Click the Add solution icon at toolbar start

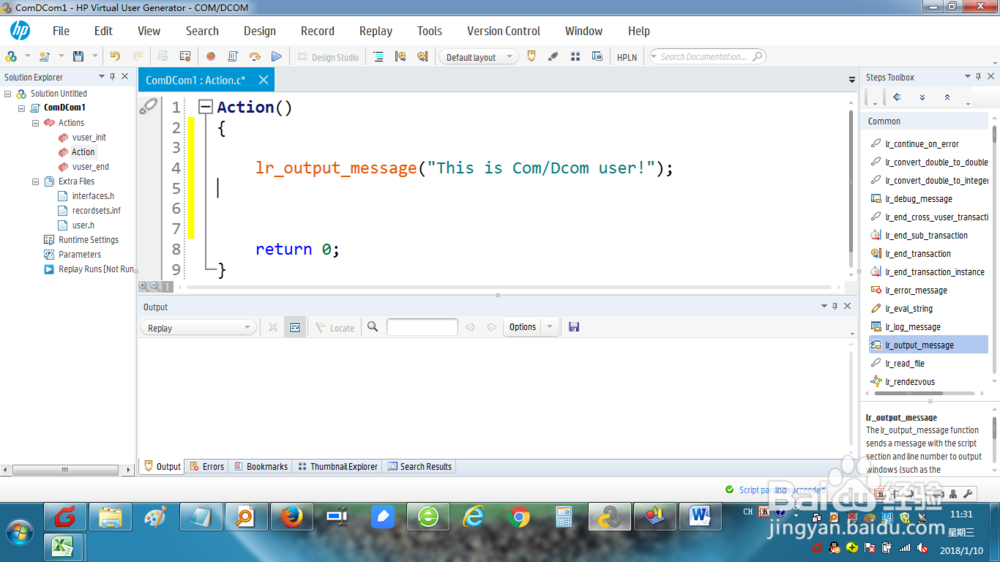11,57
